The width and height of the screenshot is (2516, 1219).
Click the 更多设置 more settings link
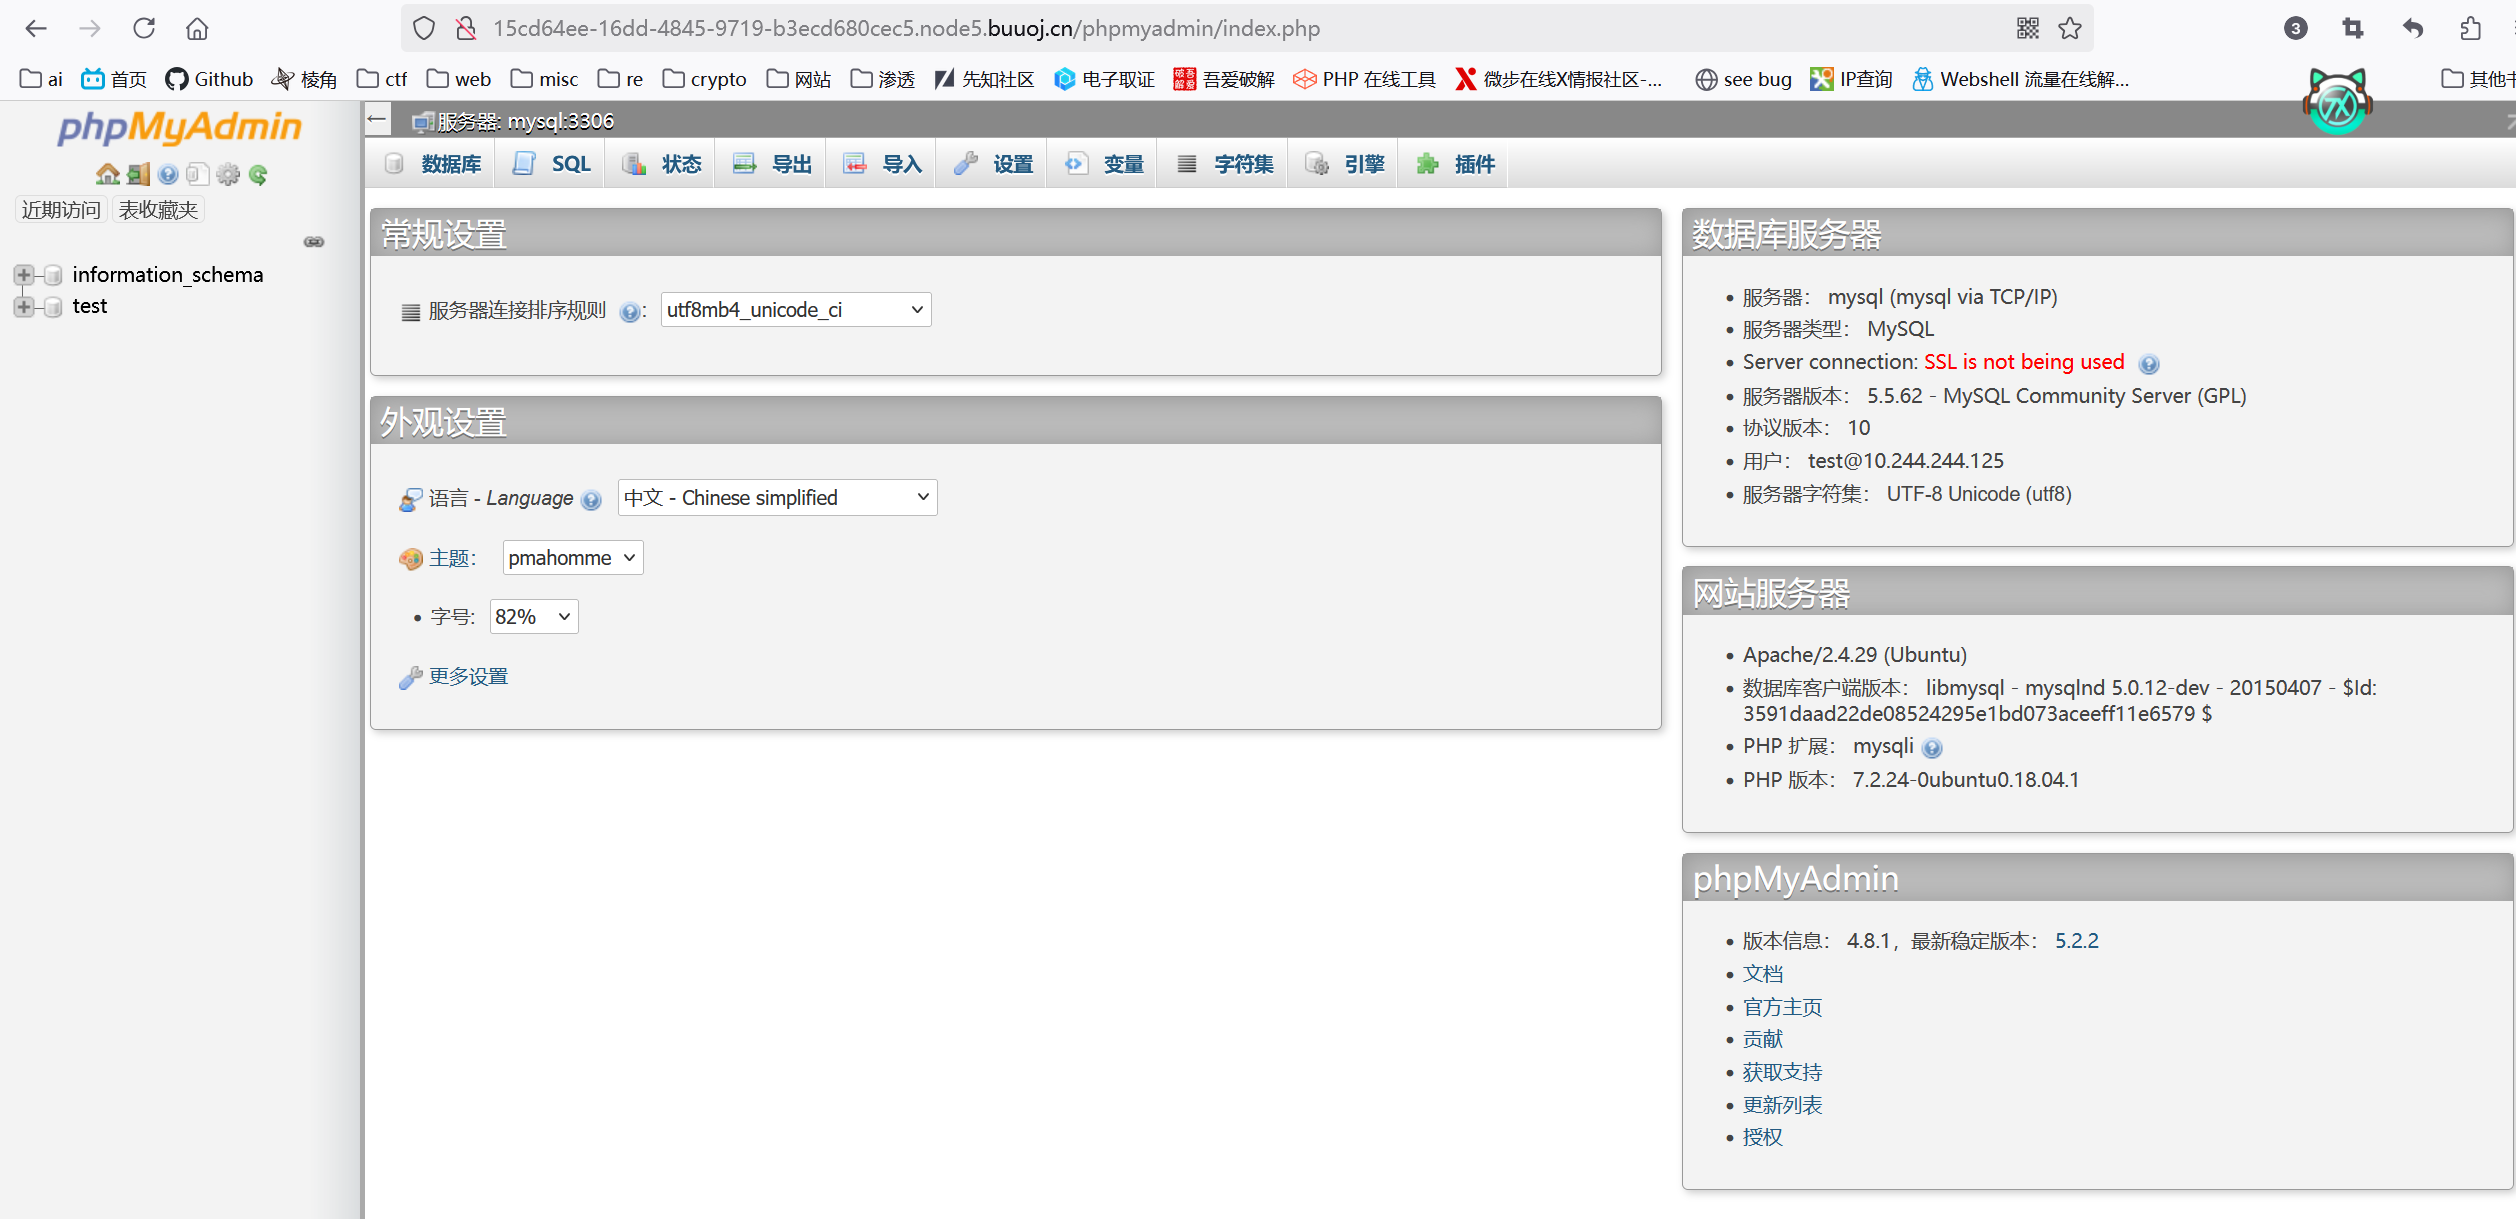468,677
